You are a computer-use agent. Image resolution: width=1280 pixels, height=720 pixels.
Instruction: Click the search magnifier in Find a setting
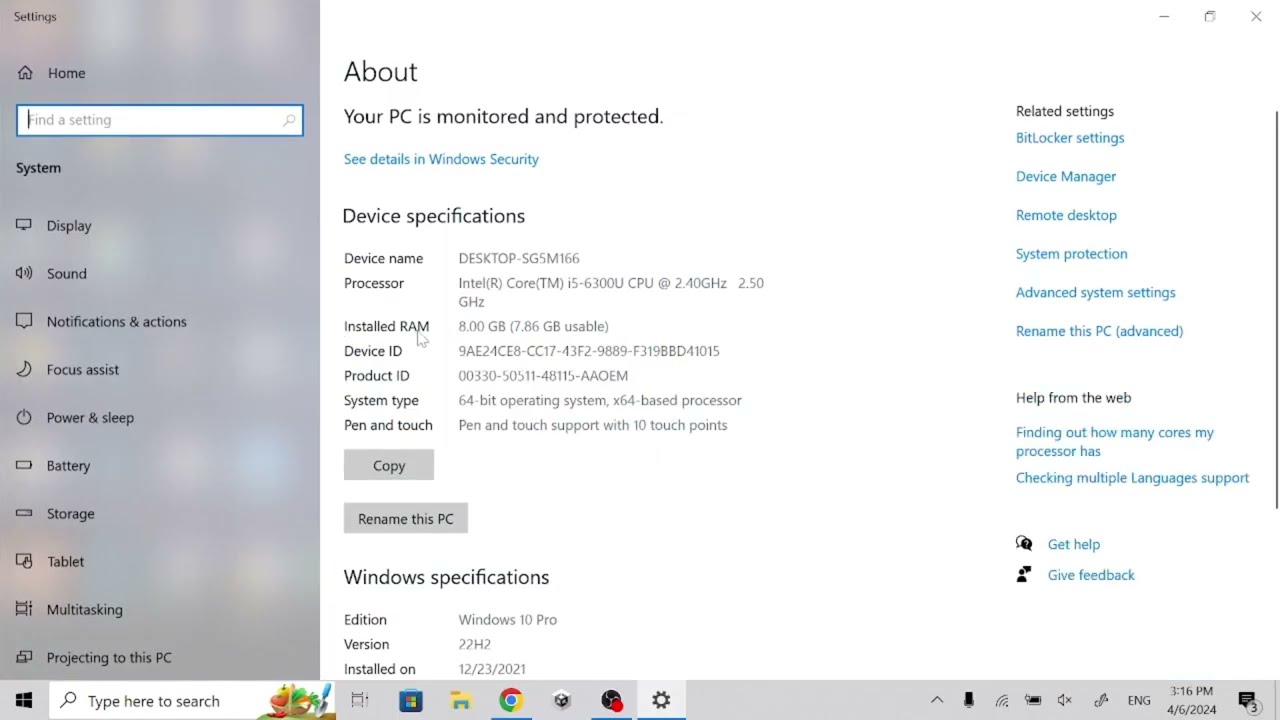289,120
